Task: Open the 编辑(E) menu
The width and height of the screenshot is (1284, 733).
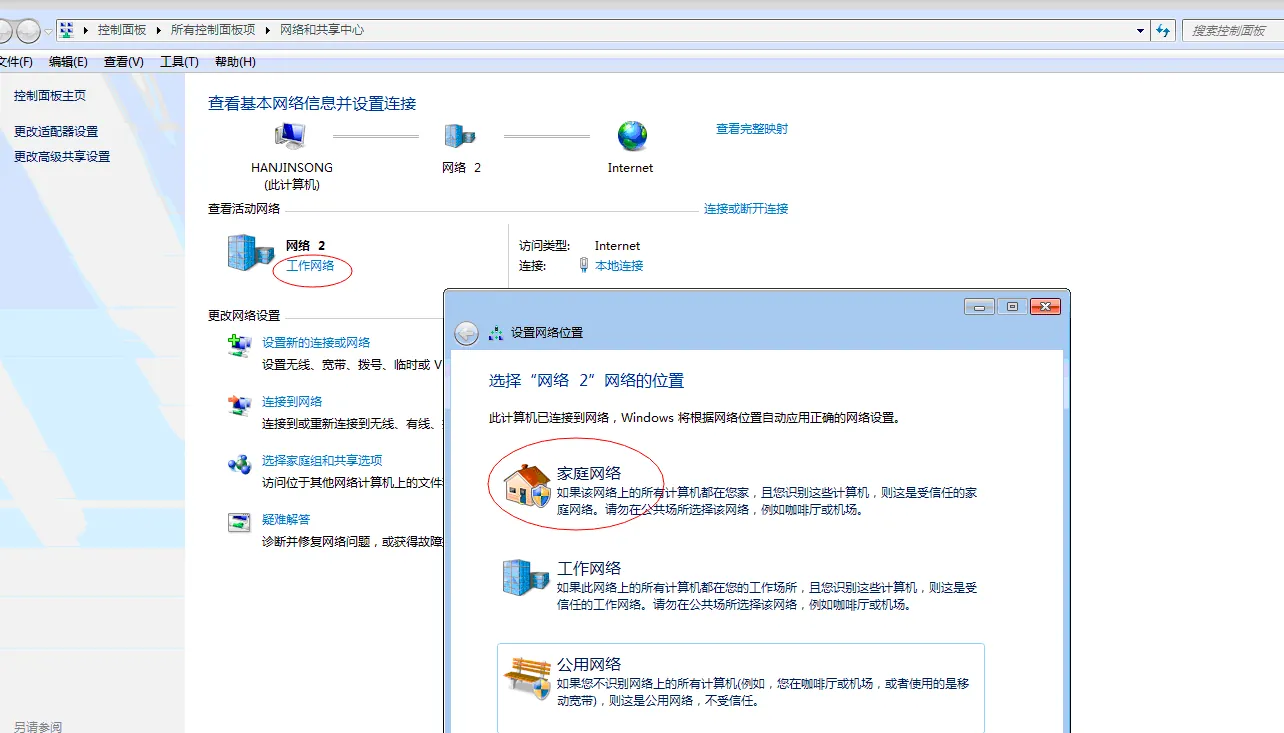Action: pos(68,62)
